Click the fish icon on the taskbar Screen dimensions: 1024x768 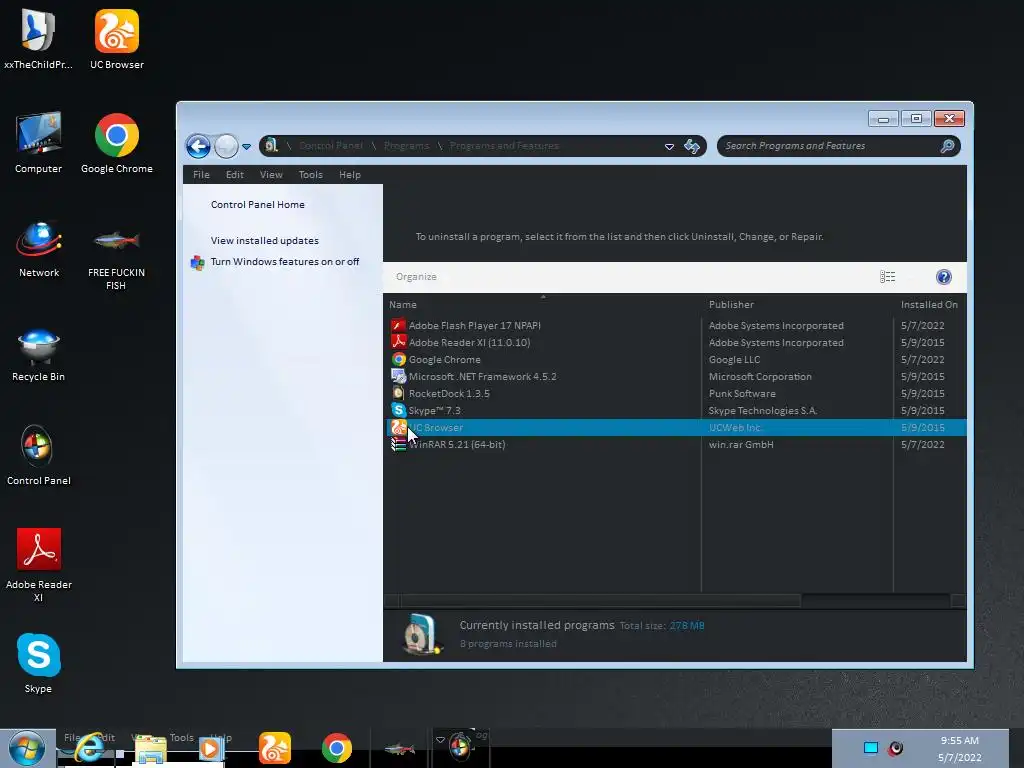pos(400,748)
